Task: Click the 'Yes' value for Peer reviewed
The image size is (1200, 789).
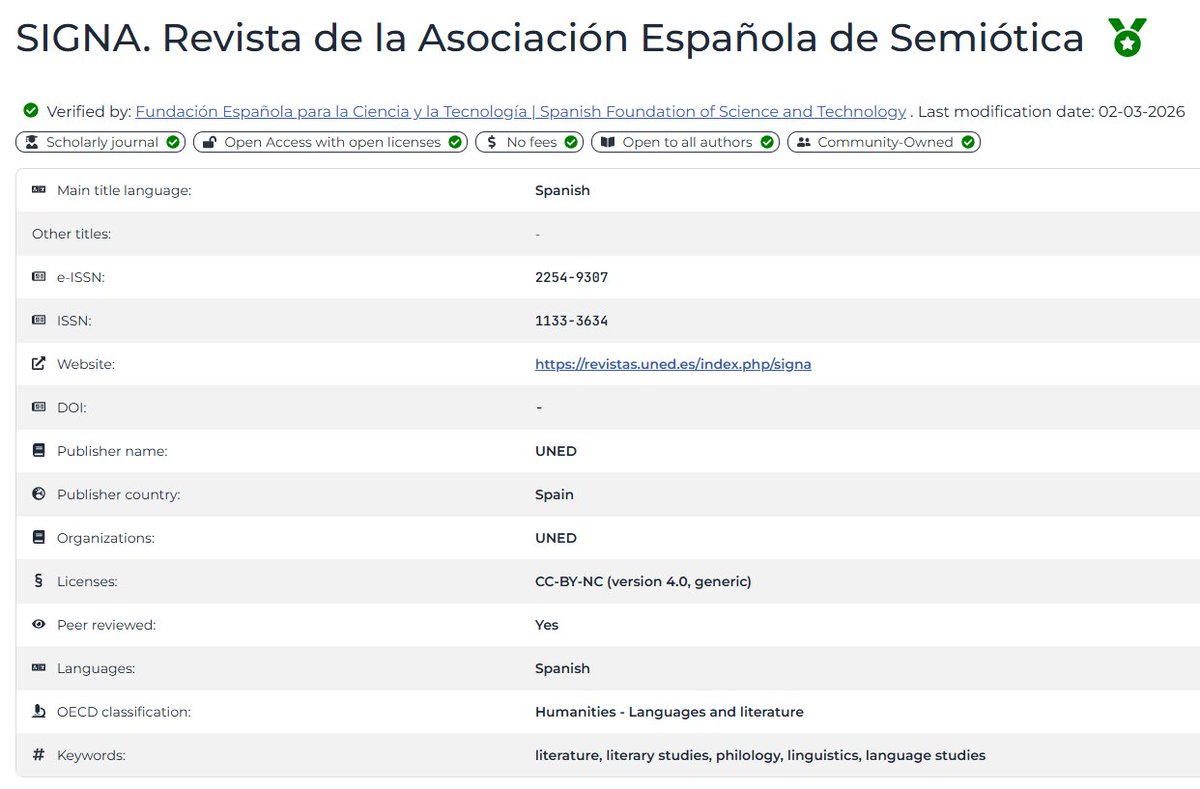Action: coord(547,625)
